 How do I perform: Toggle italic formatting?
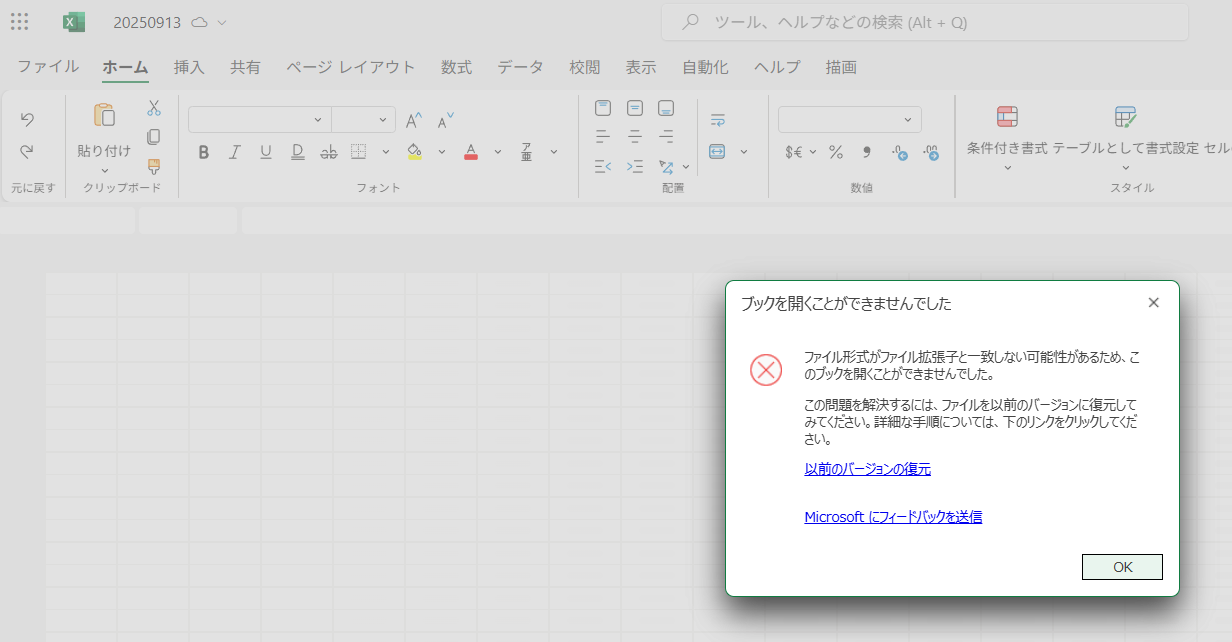234,152
